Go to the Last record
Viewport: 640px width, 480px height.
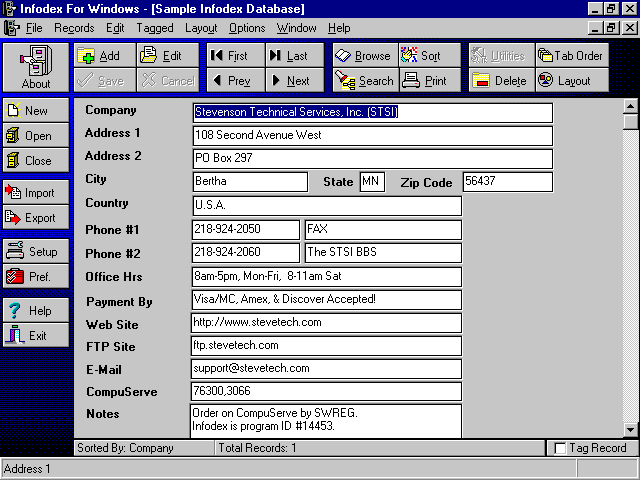coord(290,56)
